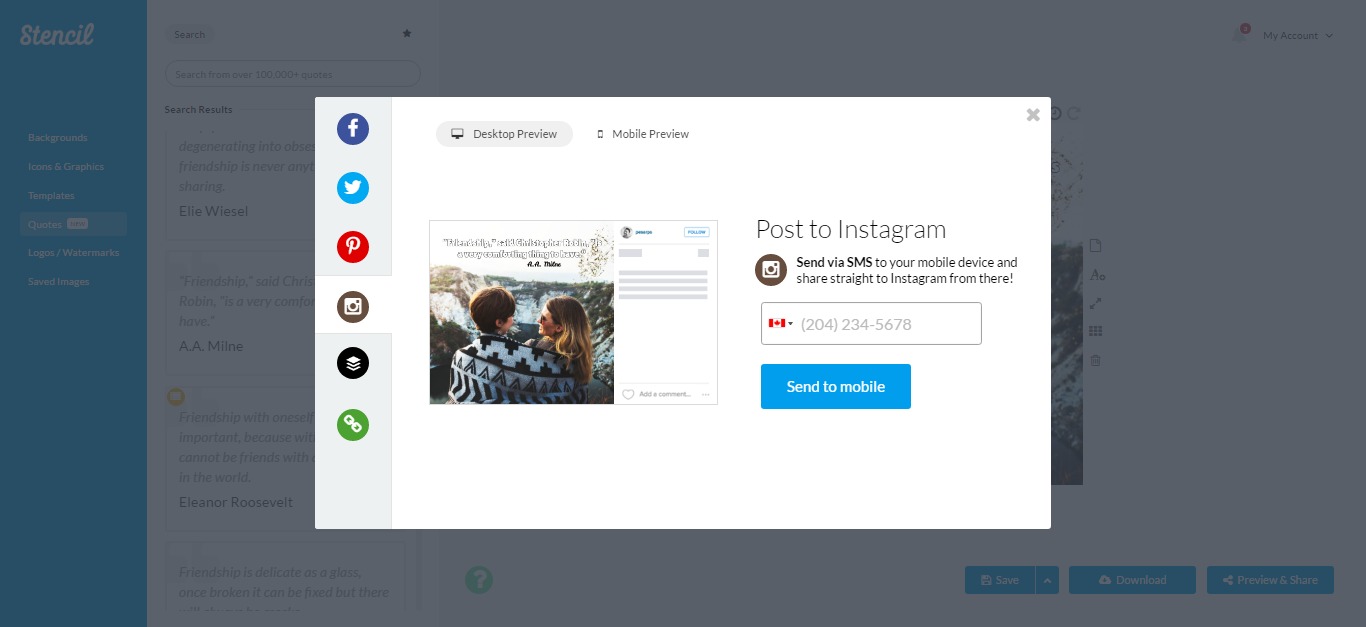Image resolution: width=1366 pixels, height=627 pixels.
Task: Generate a short link with the green link icon
Action: [352, 424]
